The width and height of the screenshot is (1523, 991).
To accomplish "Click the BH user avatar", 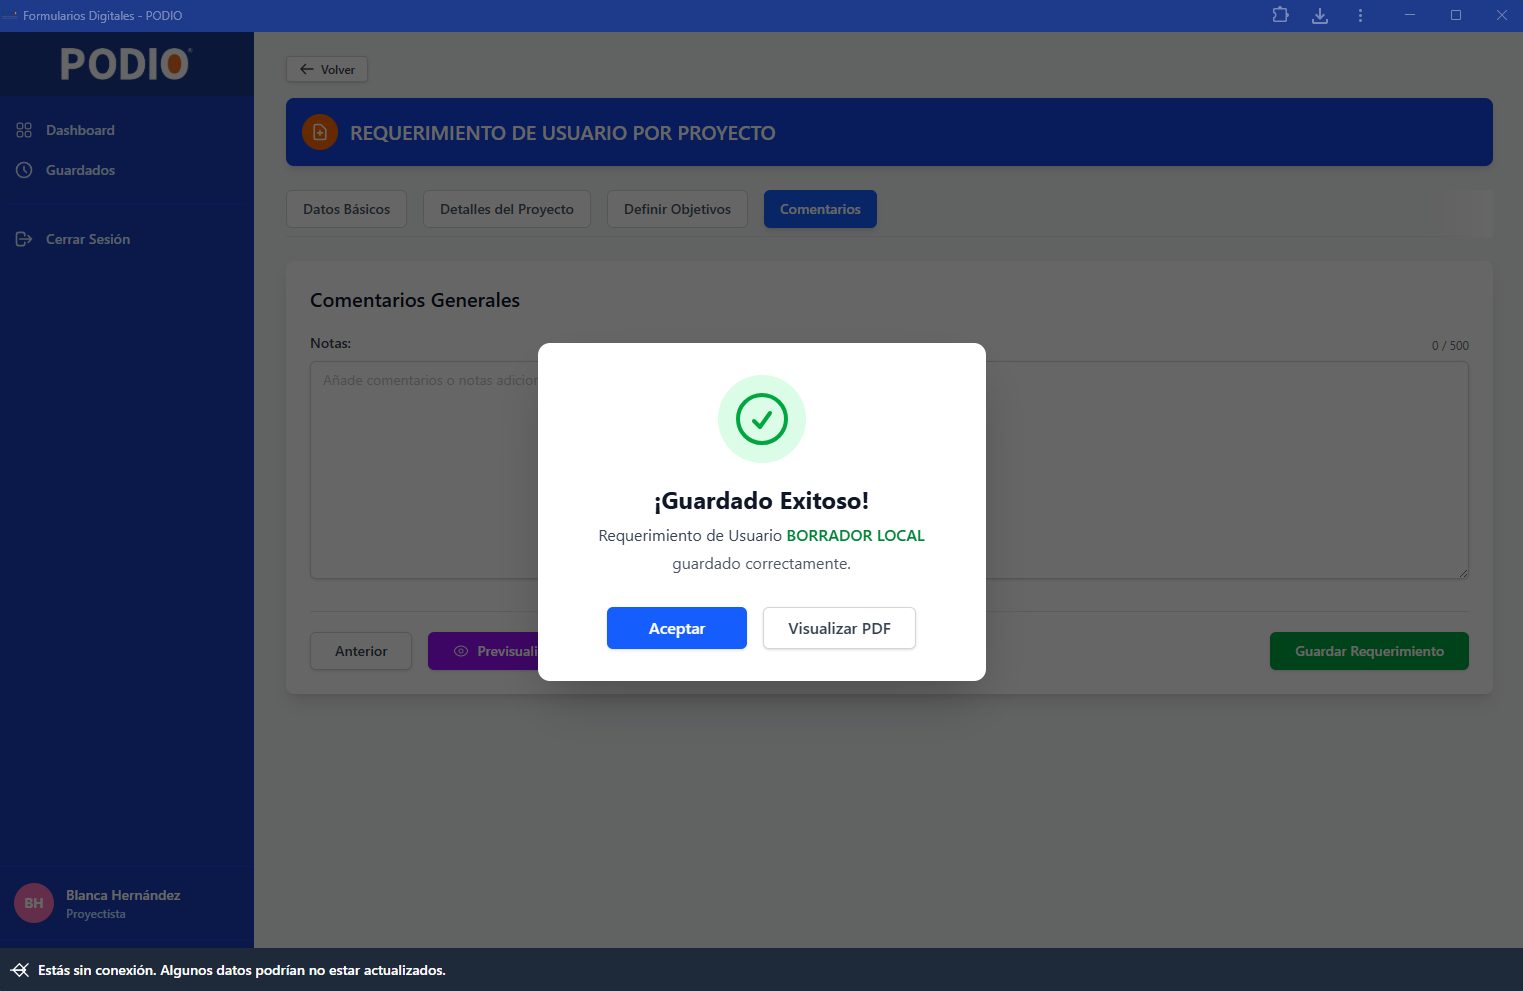I will click(34, 903).
